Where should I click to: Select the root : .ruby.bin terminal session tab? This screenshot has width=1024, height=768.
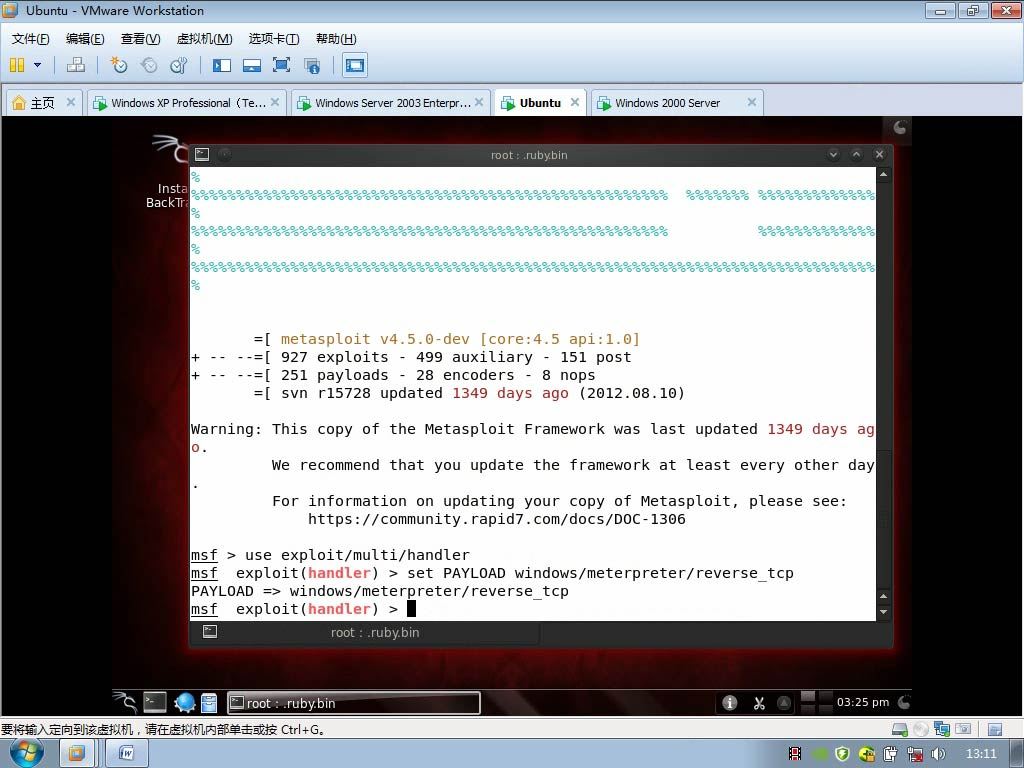365,632
